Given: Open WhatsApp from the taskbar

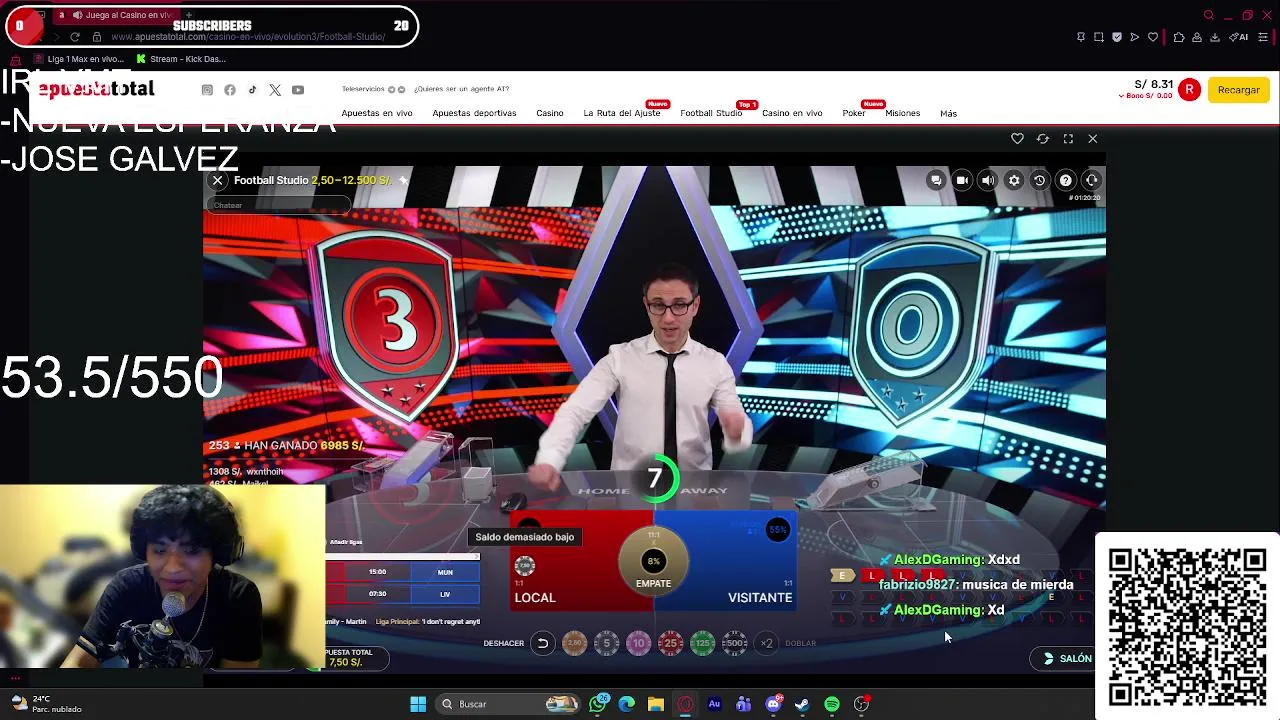Looking at the screenshot, I should (x=598, y=704).
